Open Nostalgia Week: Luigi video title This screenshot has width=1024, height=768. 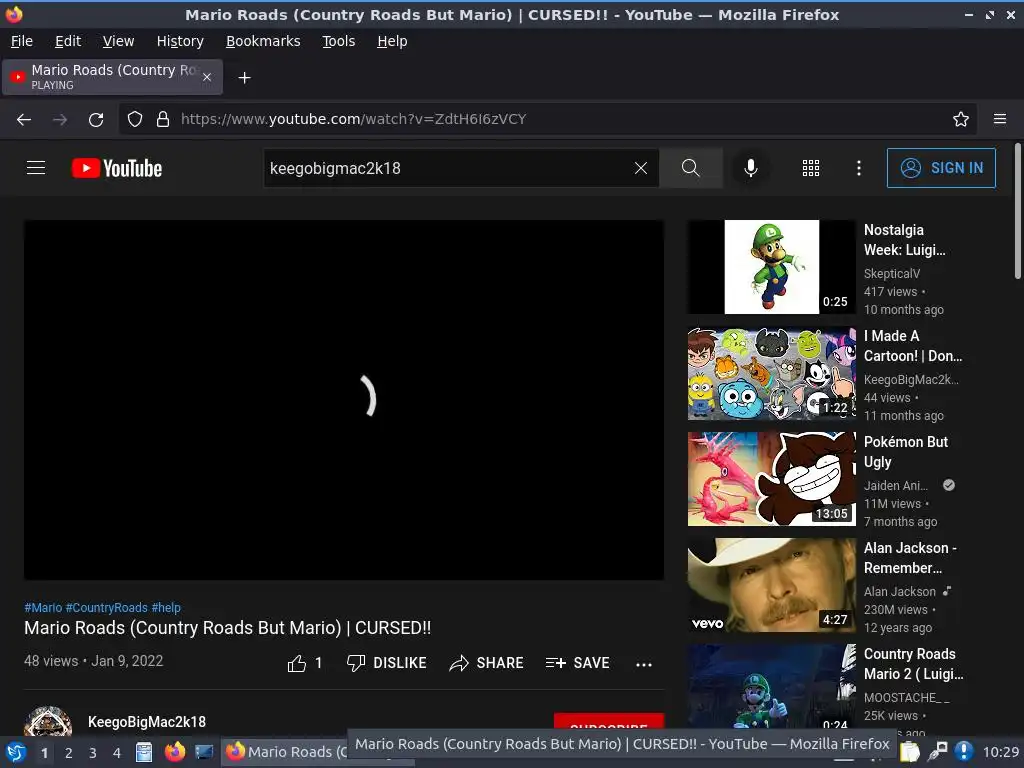(x=904, y=240)
